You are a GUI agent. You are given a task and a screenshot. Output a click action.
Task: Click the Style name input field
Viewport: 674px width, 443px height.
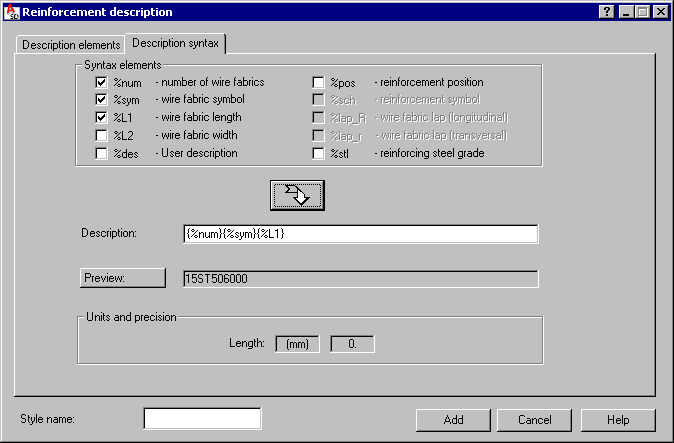point(202,419)
